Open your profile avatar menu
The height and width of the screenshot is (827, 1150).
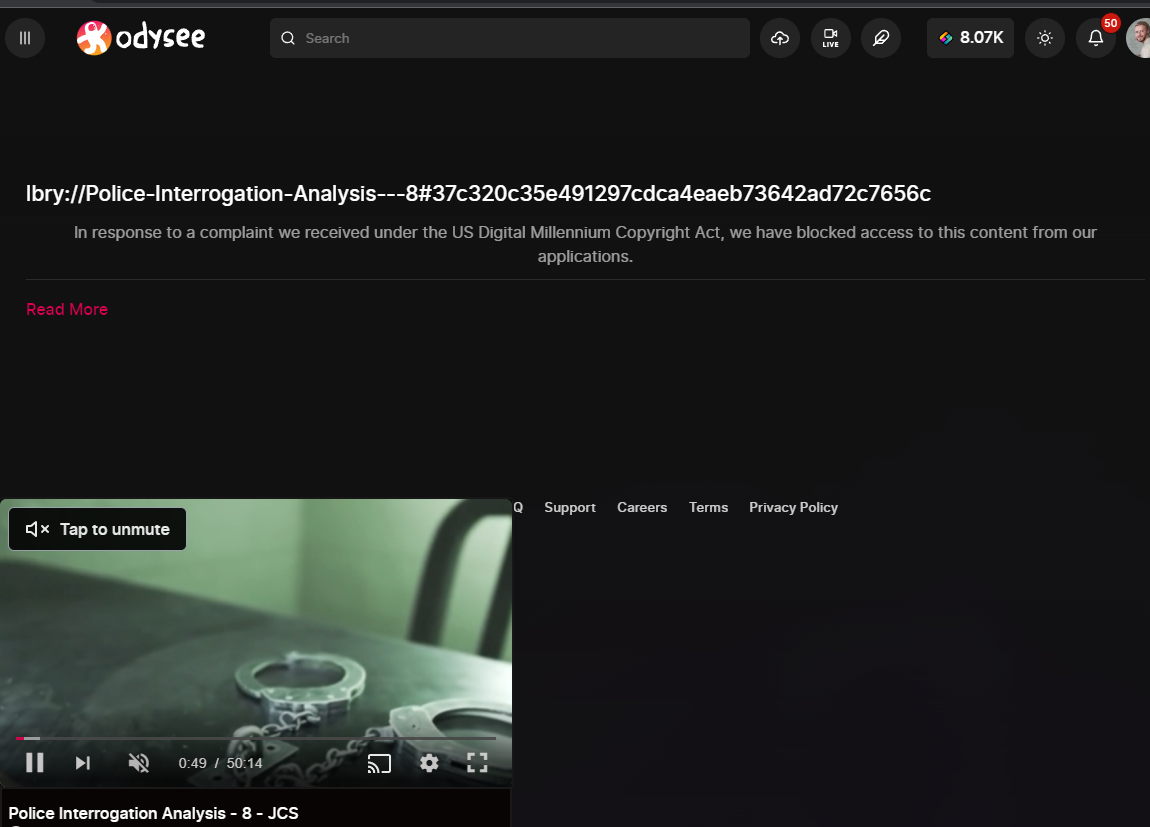(x=1141, y=38)
